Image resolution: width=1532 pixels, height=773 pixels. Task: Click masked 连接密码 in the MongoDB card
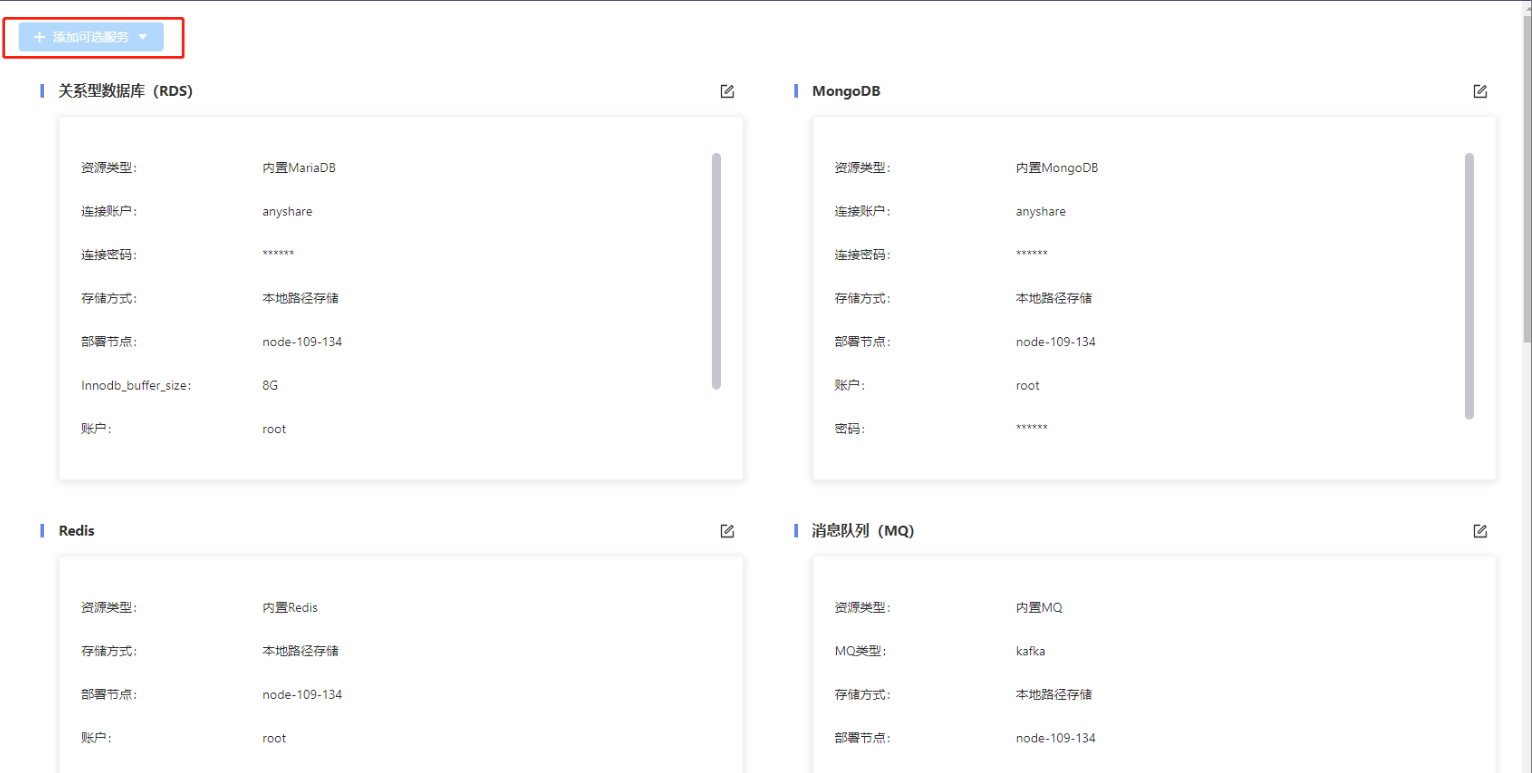point(1032,254)
